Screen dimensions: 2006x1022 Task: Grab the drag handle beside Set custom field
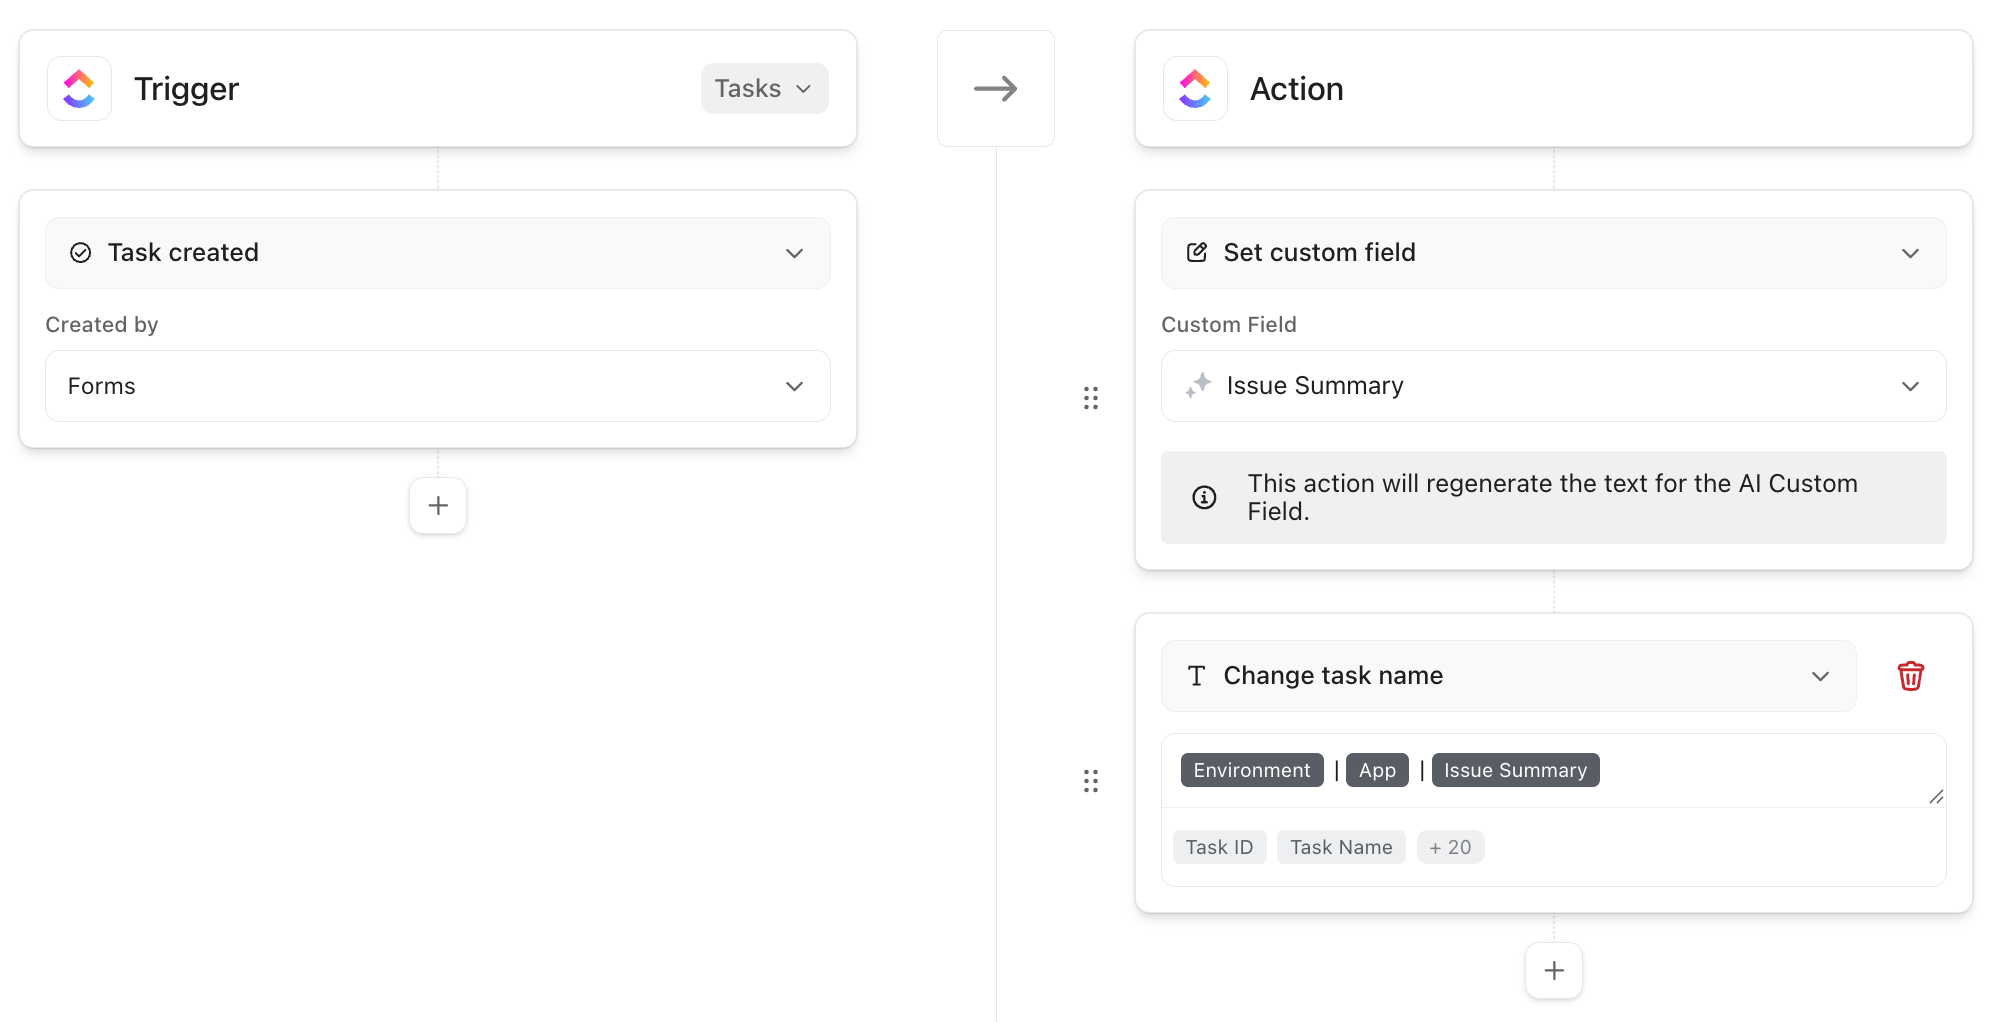[x=1091, y=397]
